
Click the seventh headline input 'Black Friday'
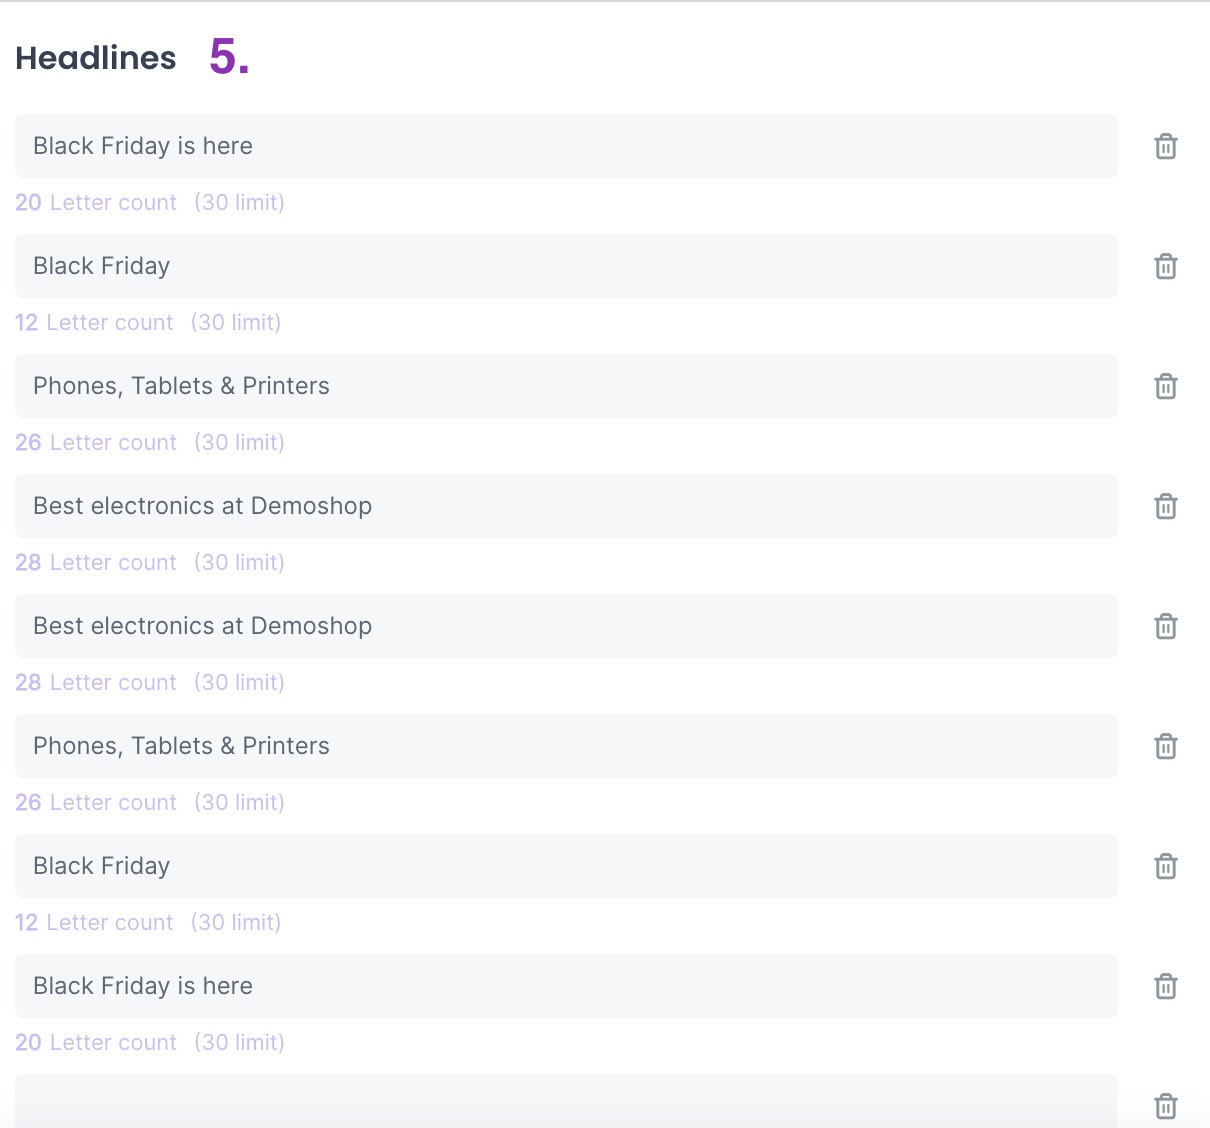(x=565, y=866)
